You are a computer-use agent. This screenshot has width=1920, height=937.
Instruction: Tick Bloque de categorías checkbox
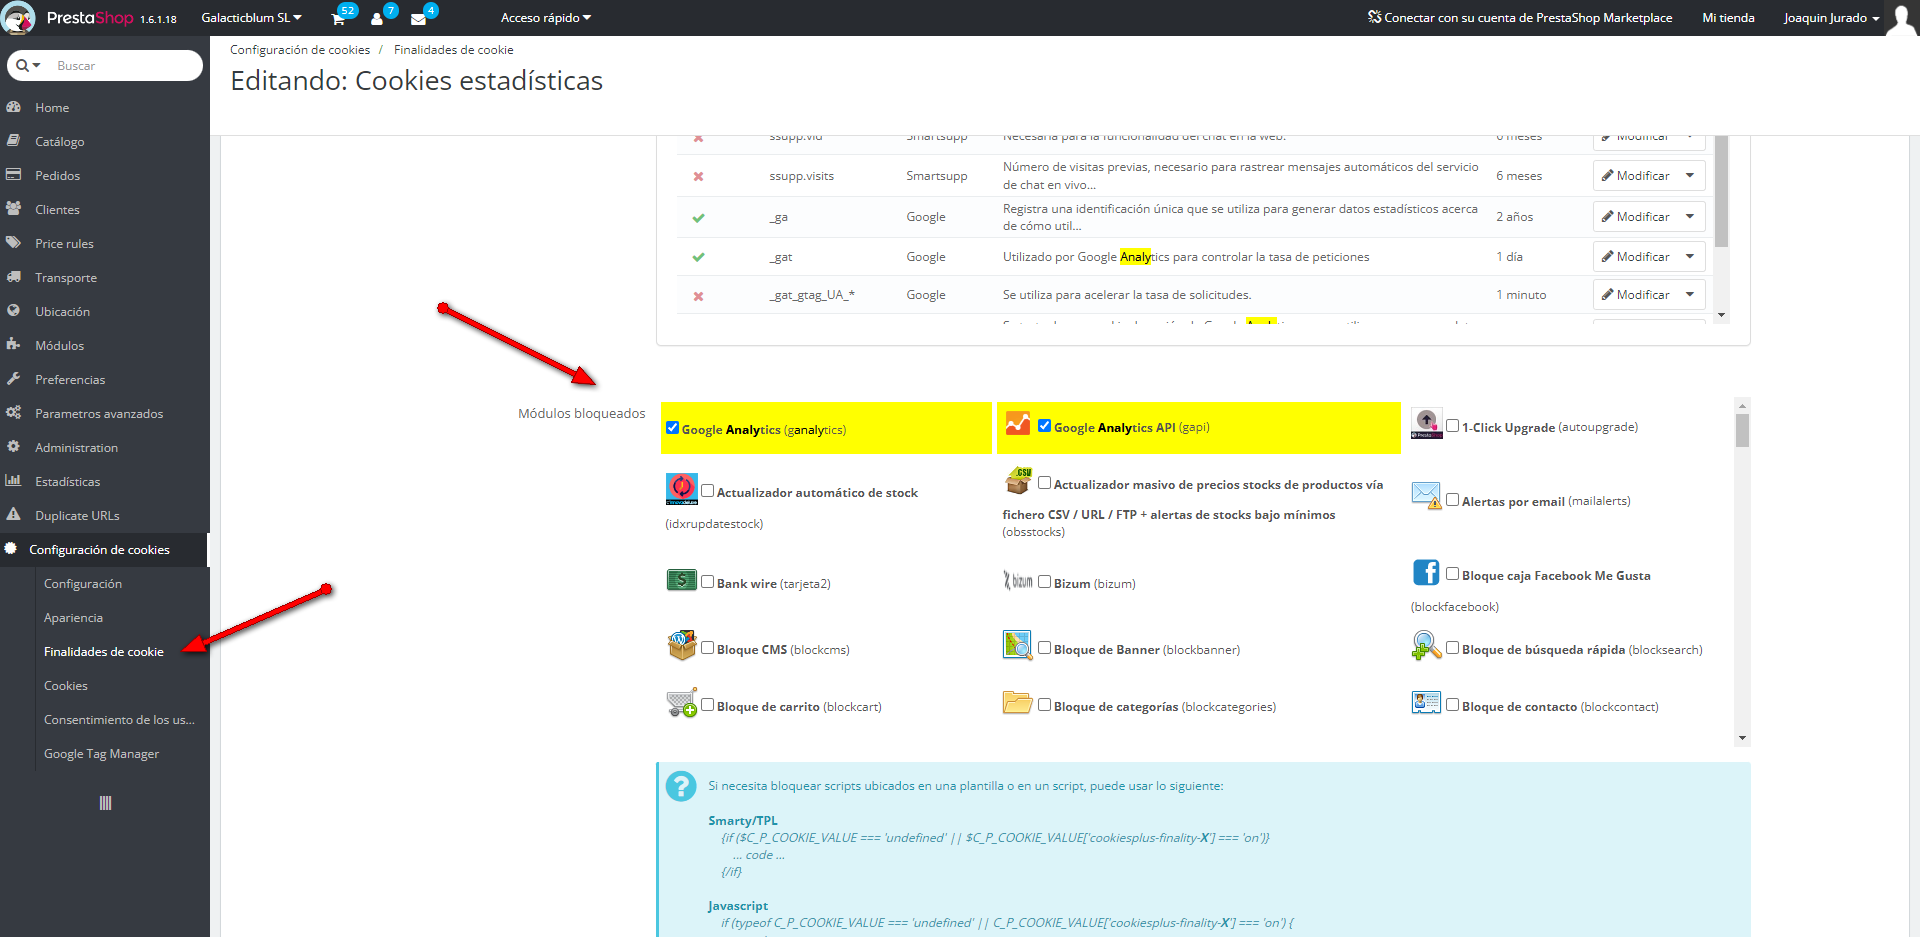1045,705
